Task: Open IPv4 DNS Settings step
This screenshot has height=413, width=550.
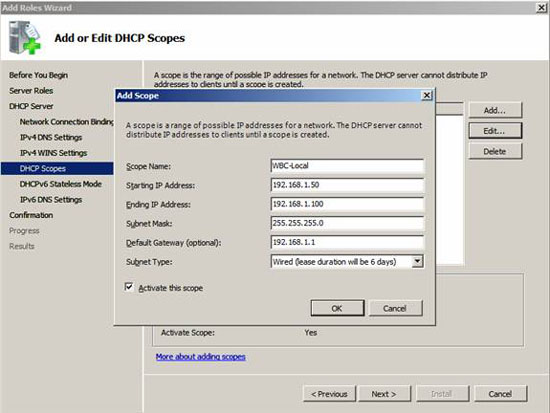Action: point(51,137)
